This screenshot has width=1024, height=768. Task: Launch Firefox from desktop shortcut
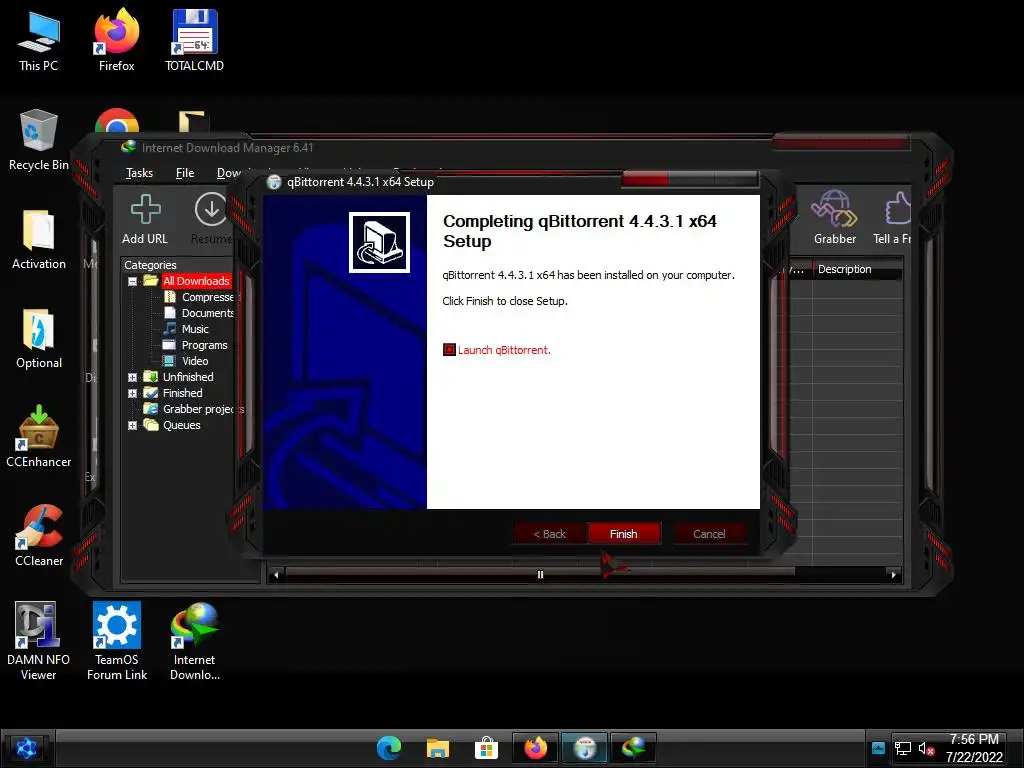(117, 41)
